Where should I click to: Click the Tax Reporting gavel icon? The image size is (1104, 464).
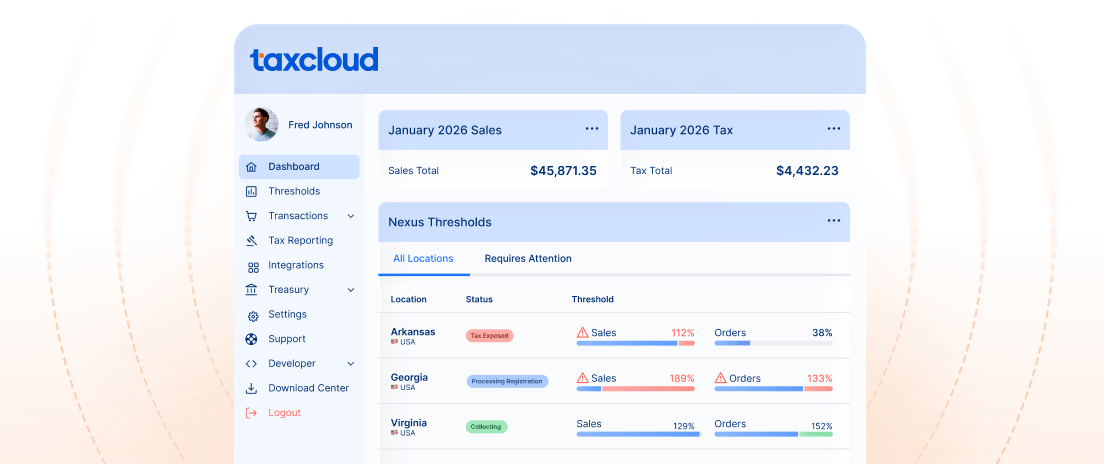pyautogui.click(x=251, y=241)
